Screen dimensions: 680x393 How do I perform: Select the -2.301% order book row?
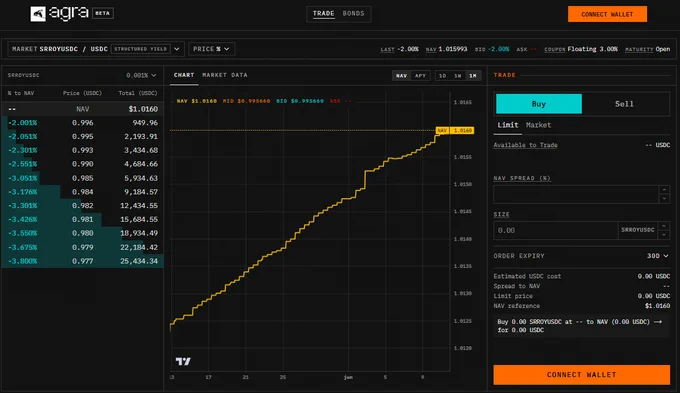point(82,150)
